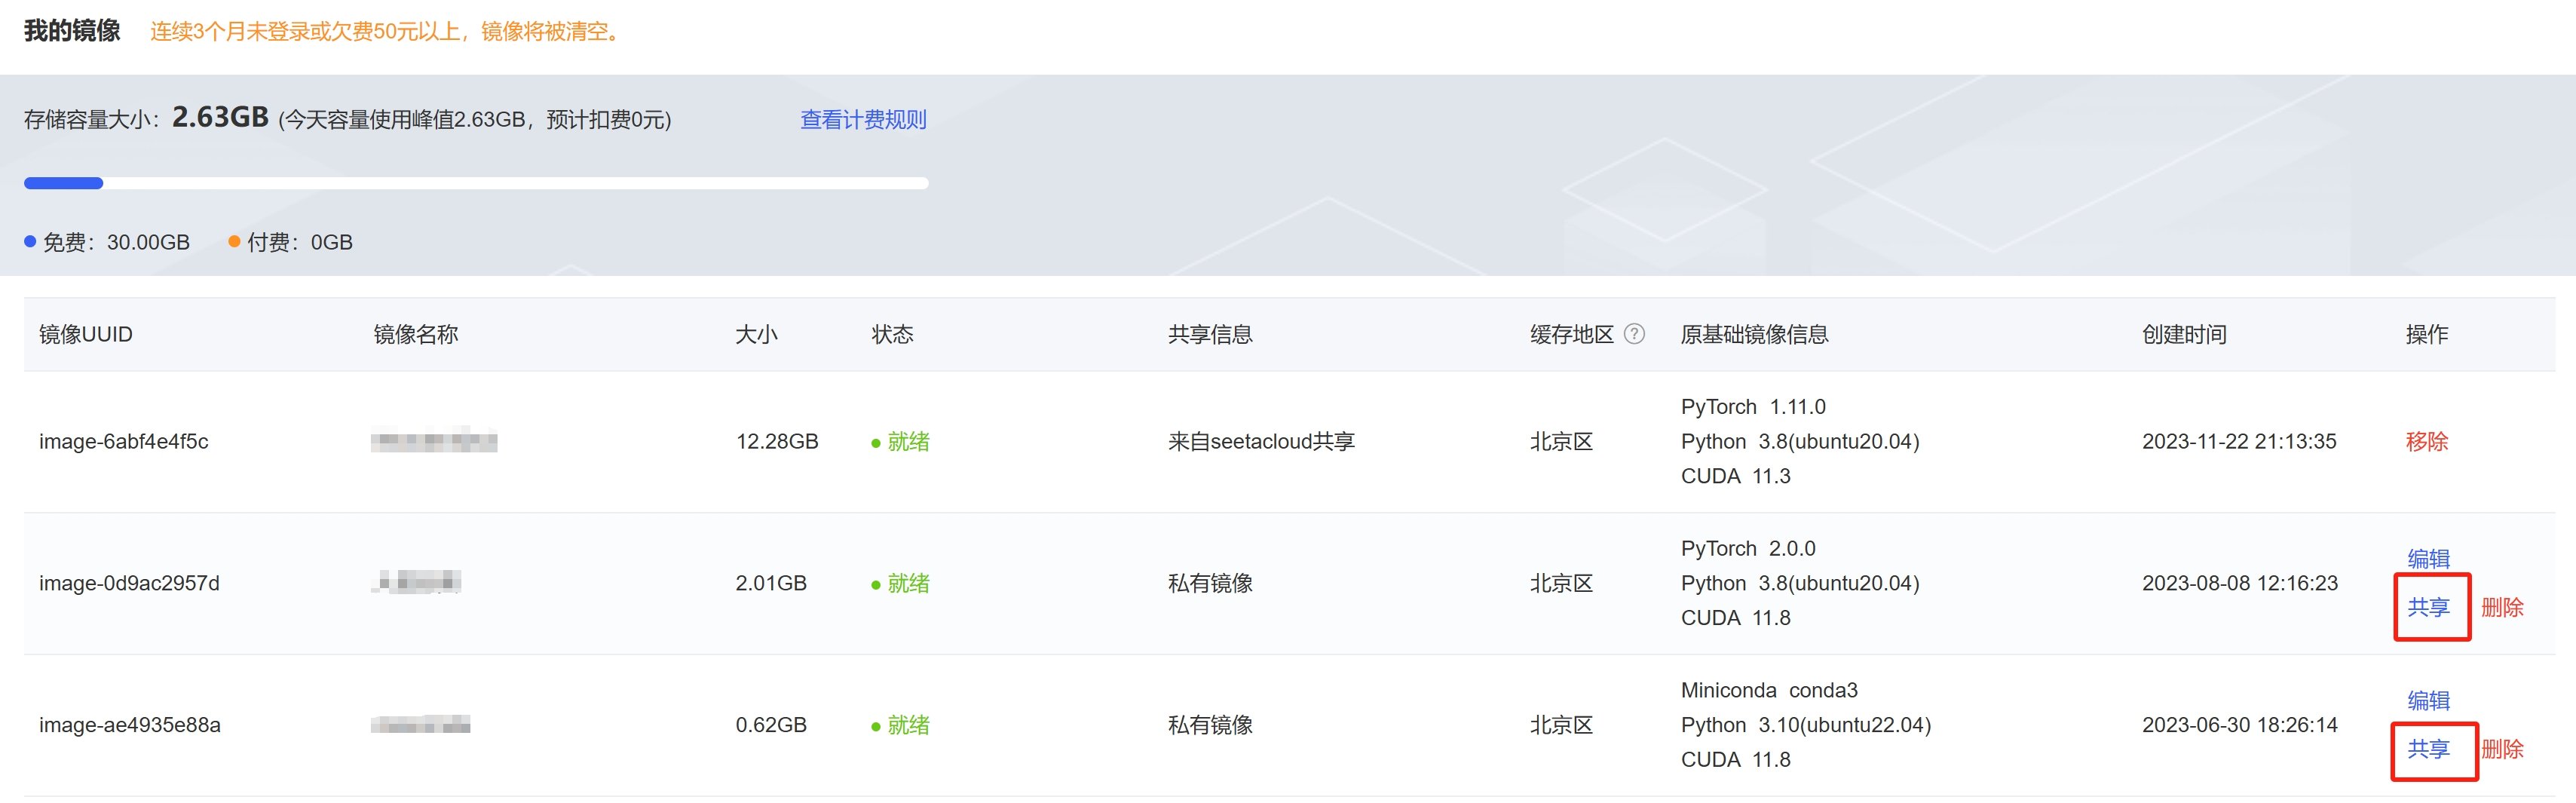Click blurred image name of image-ae4935e88a
The height and width of the screenshot is (803, 2576).
(420, 725)
